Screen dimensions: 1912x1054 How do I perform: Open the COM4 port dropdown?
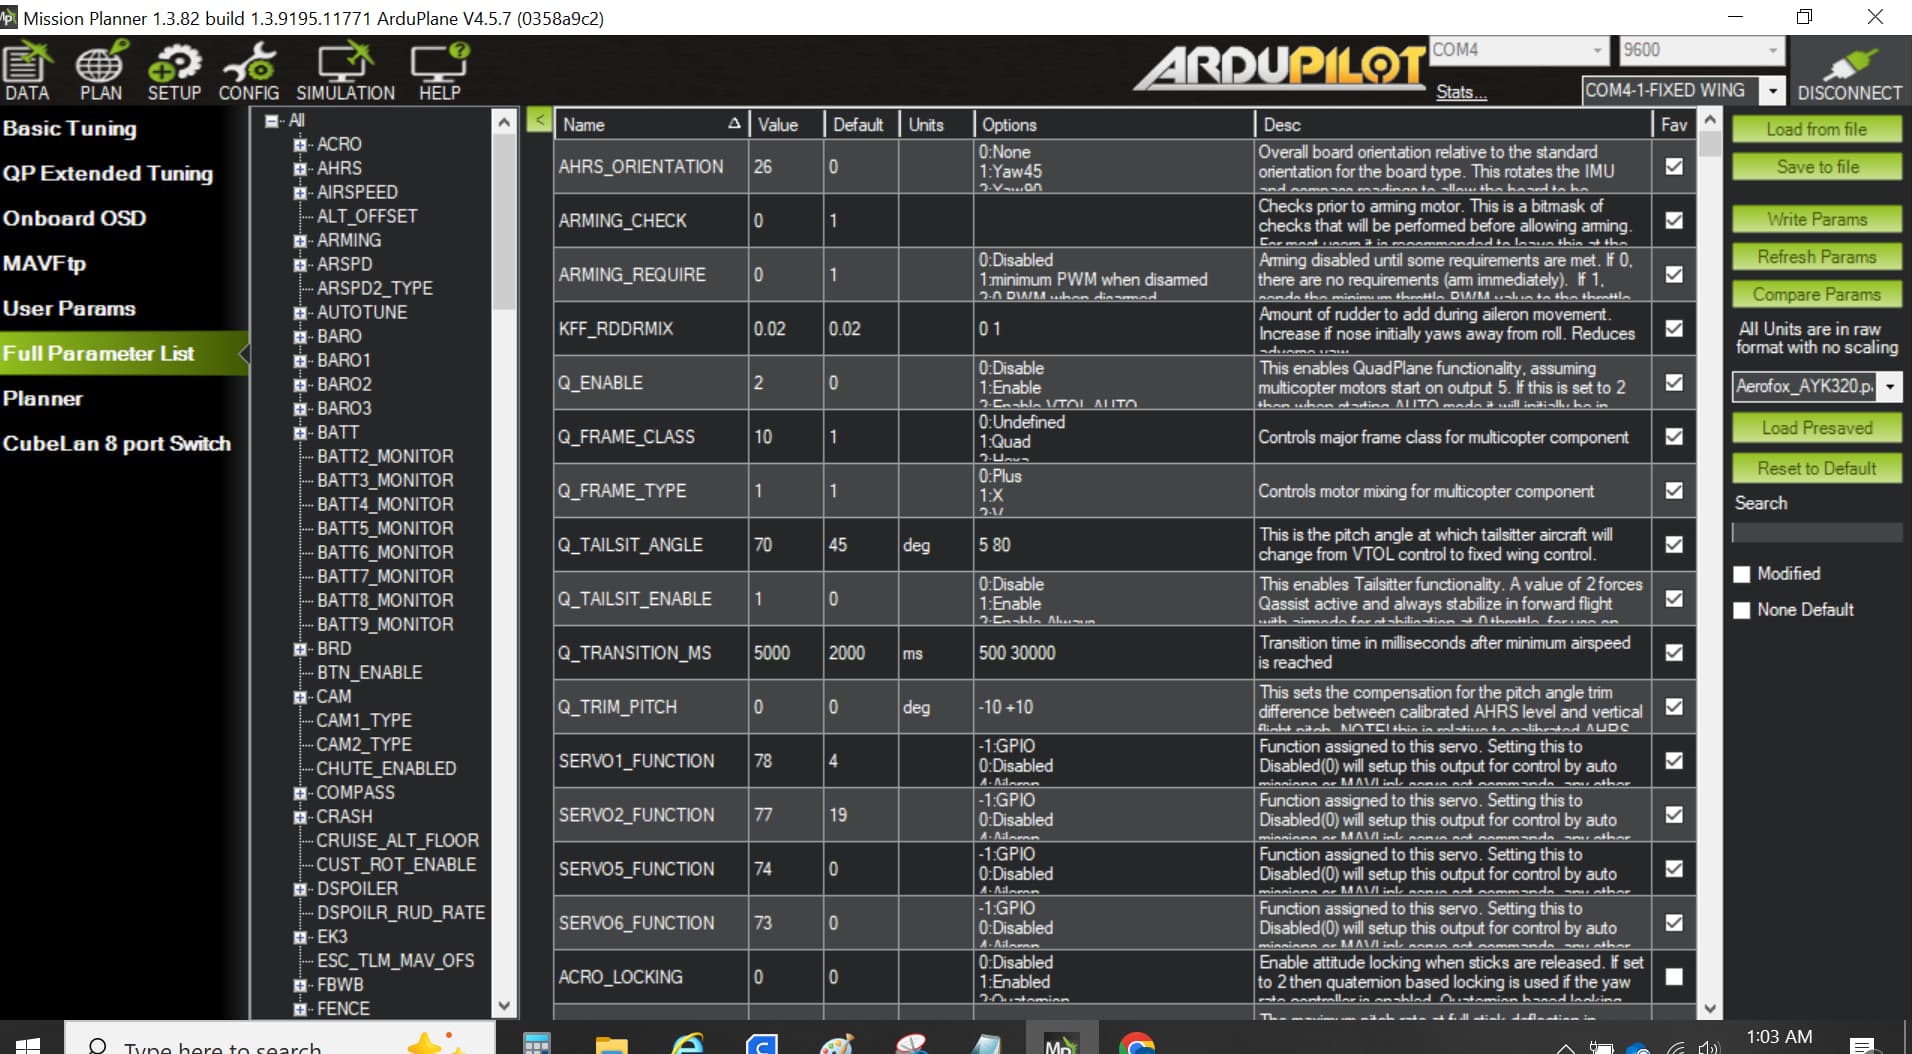1597,50
